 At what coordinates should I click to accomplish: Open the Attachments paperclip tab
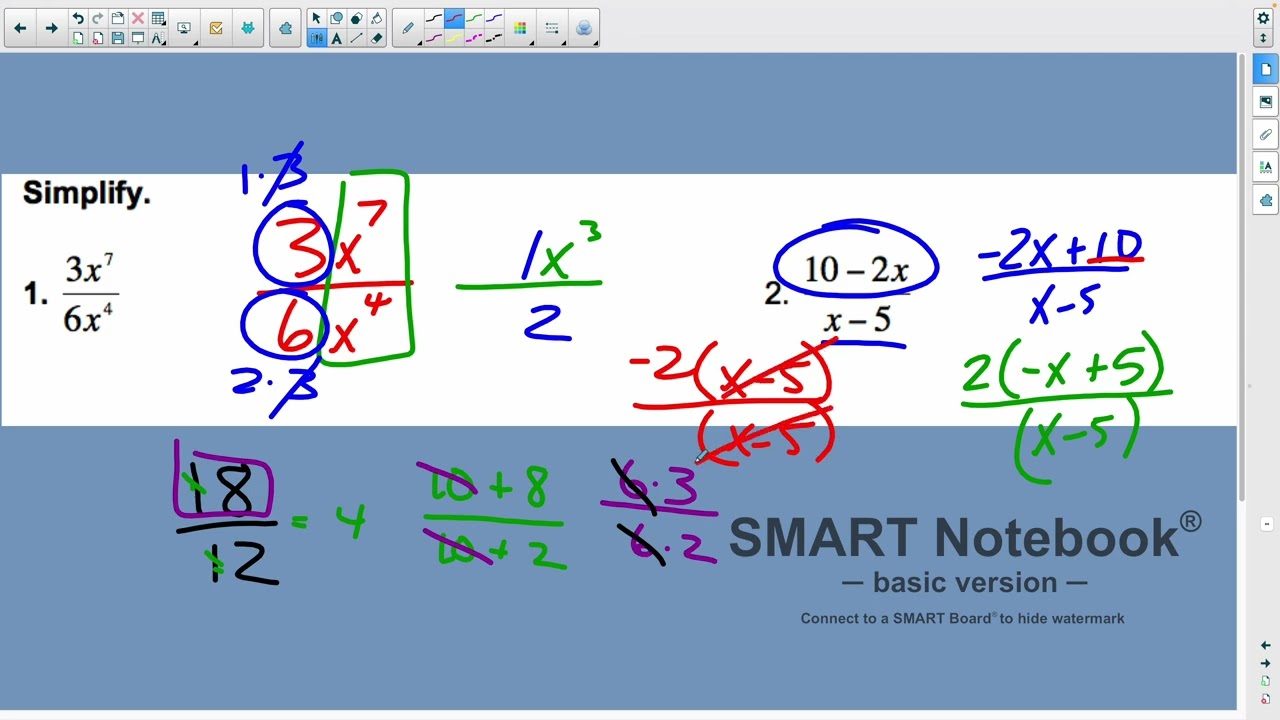1265,134
